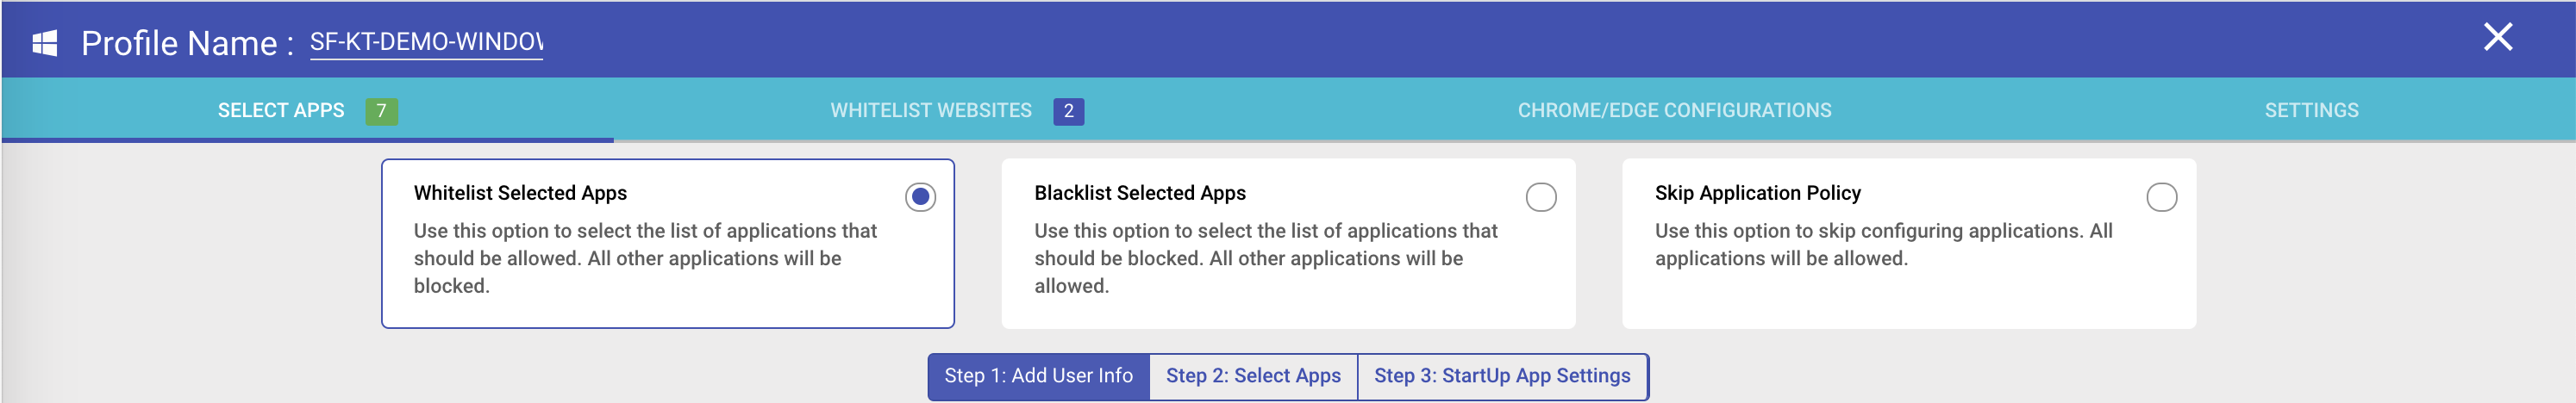Click the Windows logo icon
The height and width of the screenshot is (403, 2576).
pyautogui.click(x=45, y=43)
